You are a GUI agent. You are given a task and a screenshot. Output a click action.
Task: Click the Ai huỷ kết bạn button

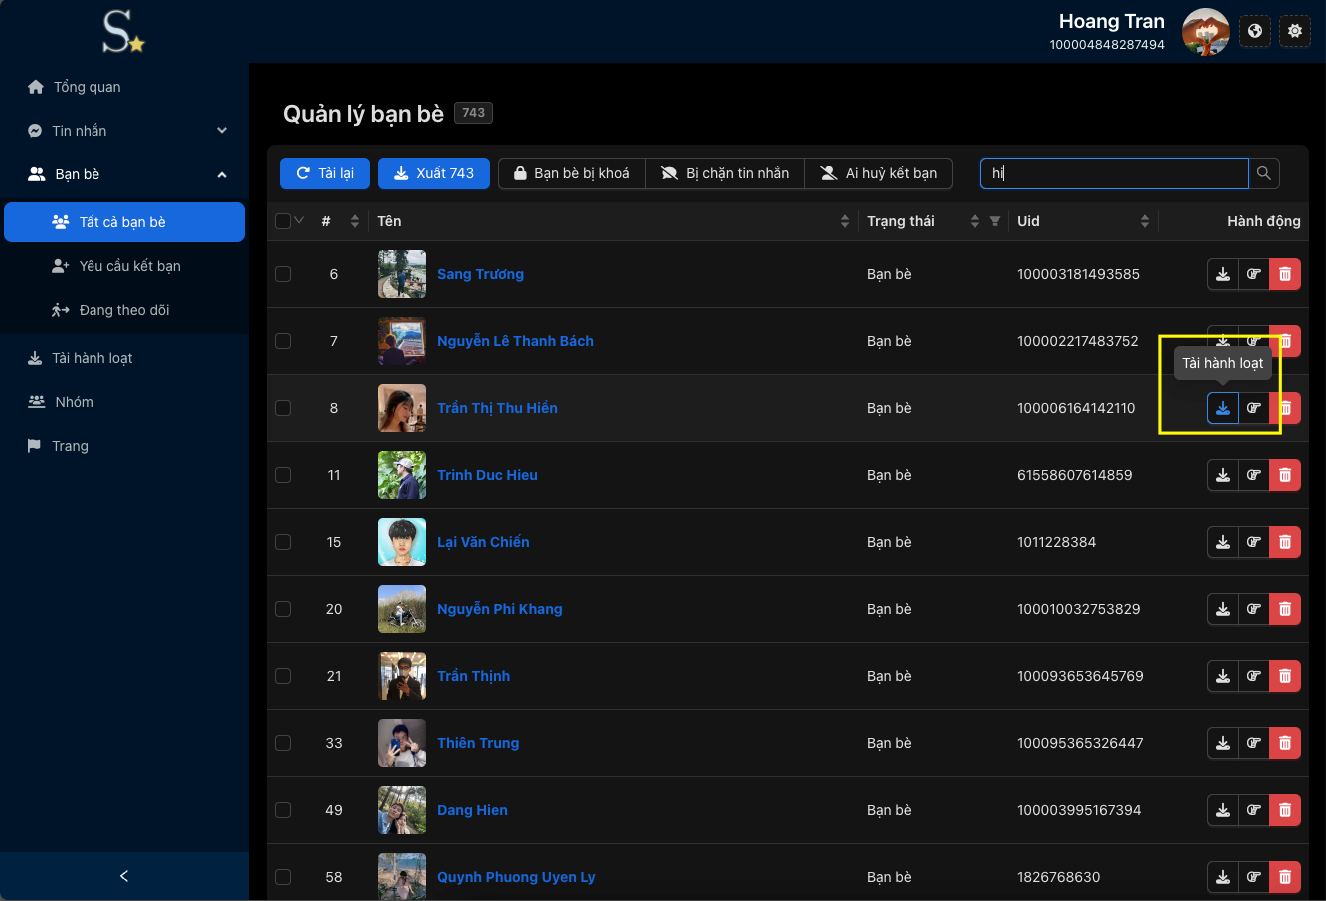pyautogui.click(x=879, y=173)
